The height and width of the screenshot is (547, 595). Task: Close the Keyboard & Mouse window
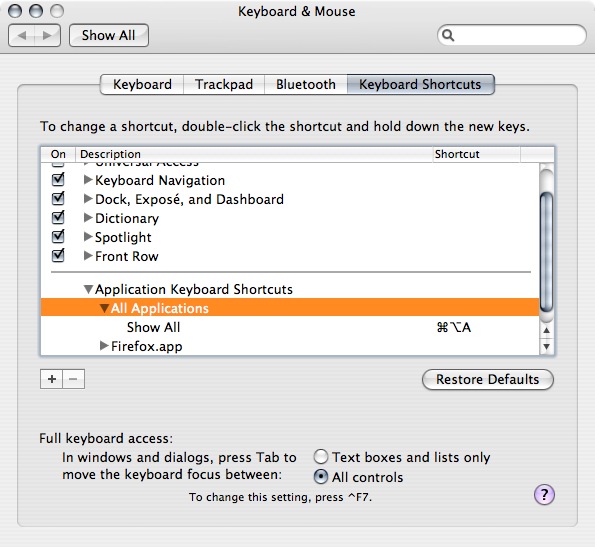tap(15, 11)
